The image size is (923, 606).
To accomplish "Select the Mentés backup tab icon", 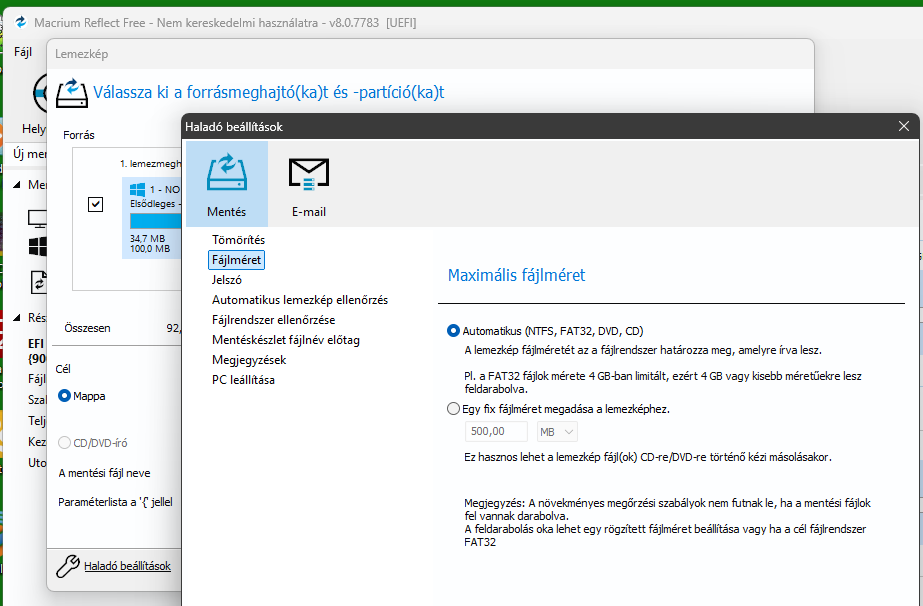I will (227, 184).
